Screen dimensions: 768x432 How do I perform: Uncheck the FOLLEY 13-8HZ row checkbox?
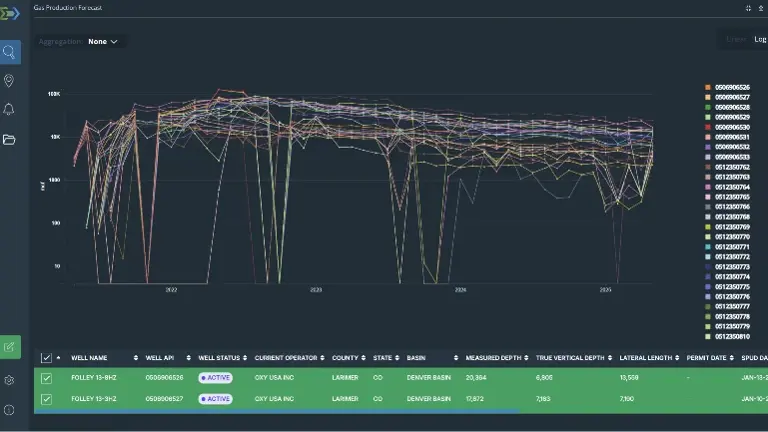[x=46, y=378]
